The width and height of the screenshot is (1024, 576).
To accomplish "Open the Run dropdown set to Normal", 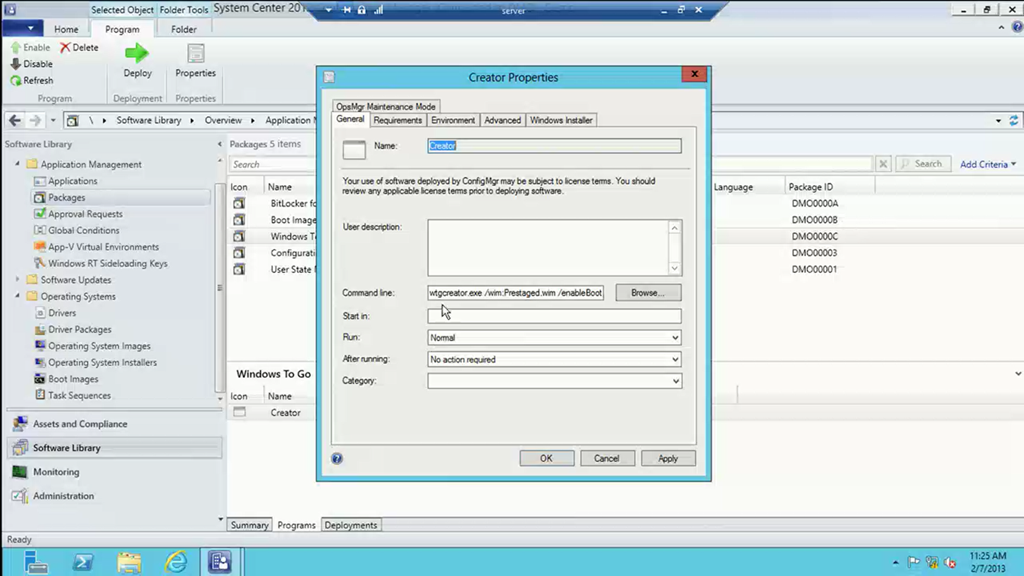I will (554, 338).
